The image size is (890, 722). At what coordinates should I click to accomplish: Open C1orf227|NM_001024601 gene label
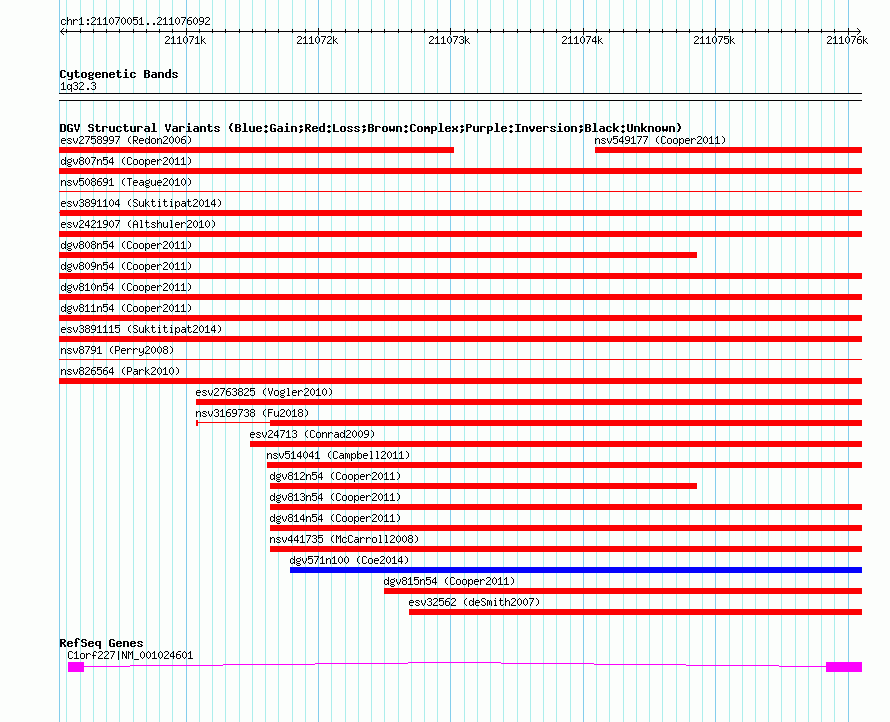click(130, 655)
